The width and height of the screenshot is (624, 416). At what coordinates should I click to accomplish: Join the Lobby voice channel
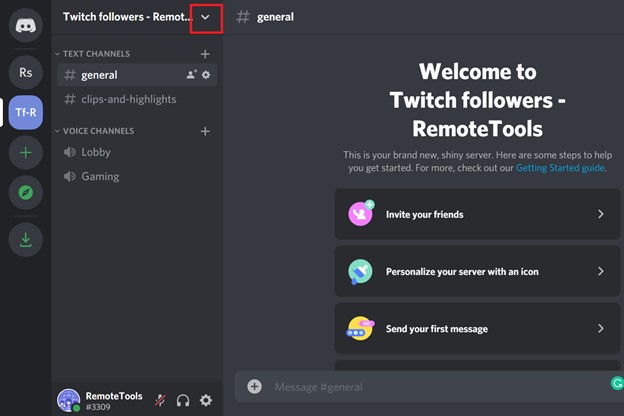(137, 152)
